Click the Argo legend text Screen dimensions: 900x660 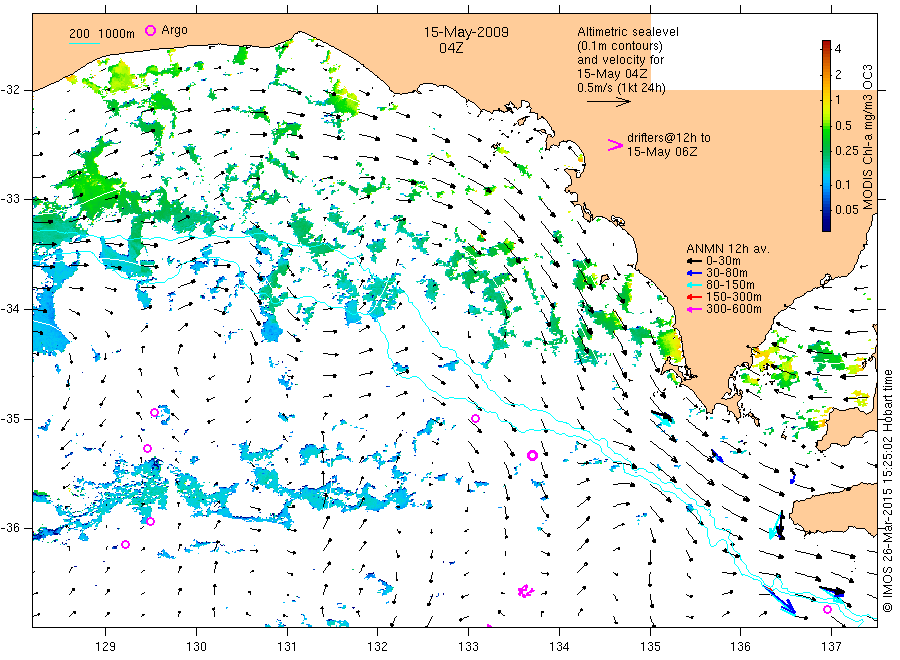(174, 30)
